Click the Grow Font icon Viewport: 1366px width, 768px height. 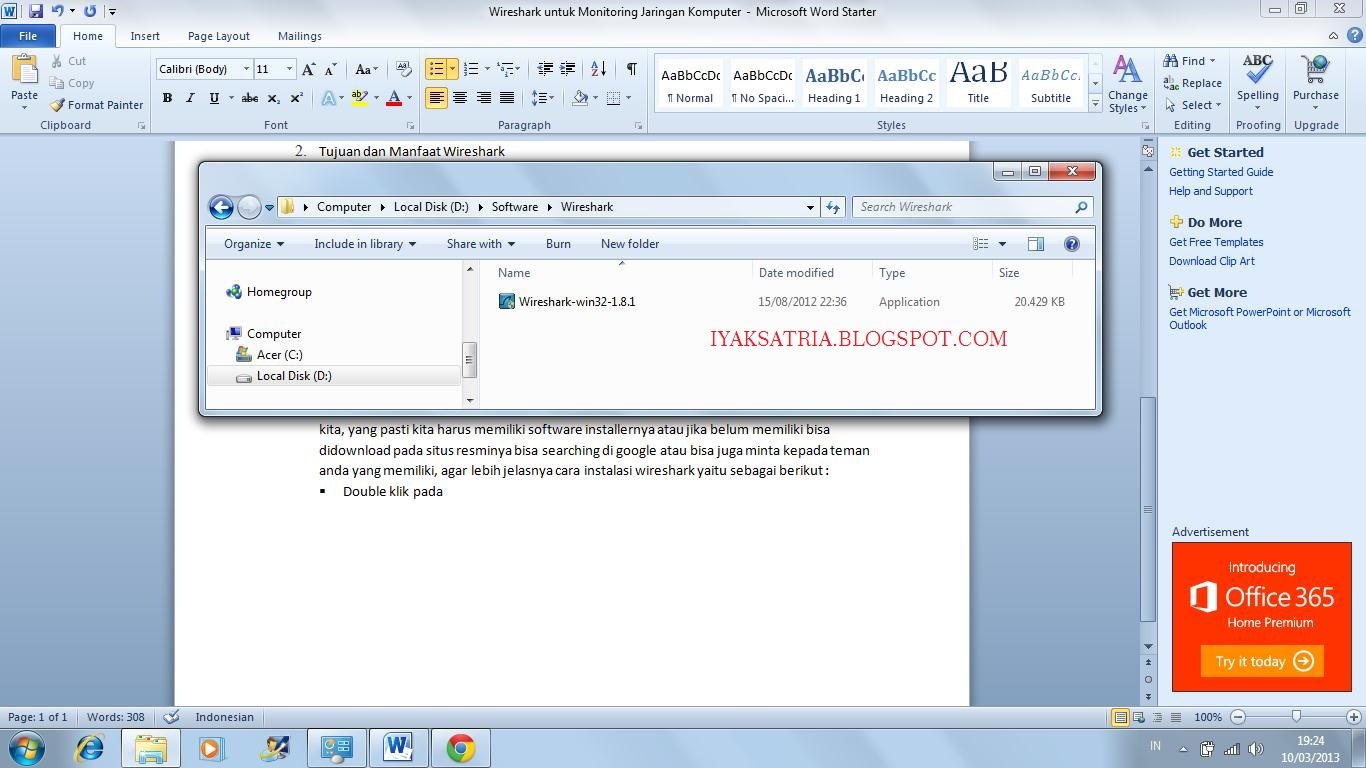309,69
